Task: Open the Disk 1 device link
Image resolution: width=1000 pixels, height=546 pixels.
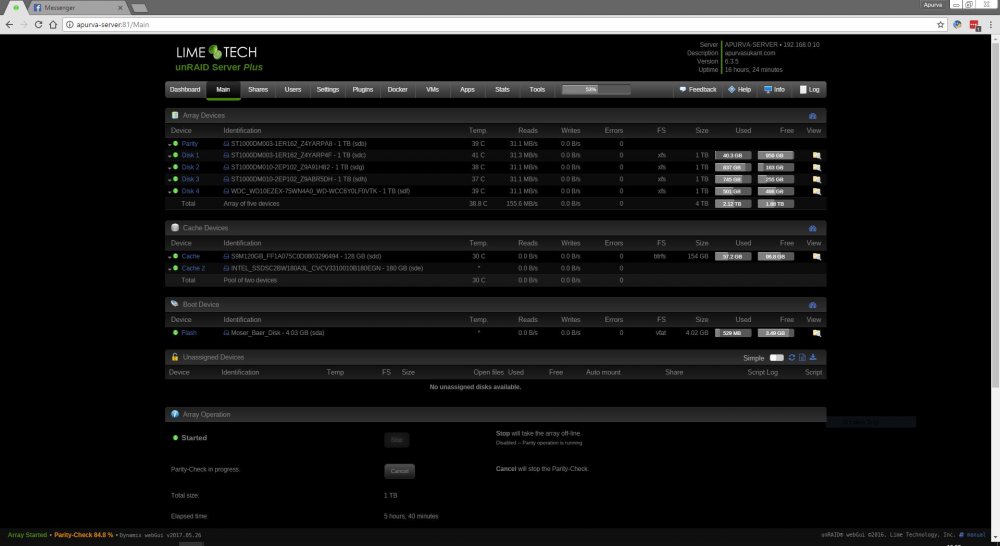Action: pos(190,156)
